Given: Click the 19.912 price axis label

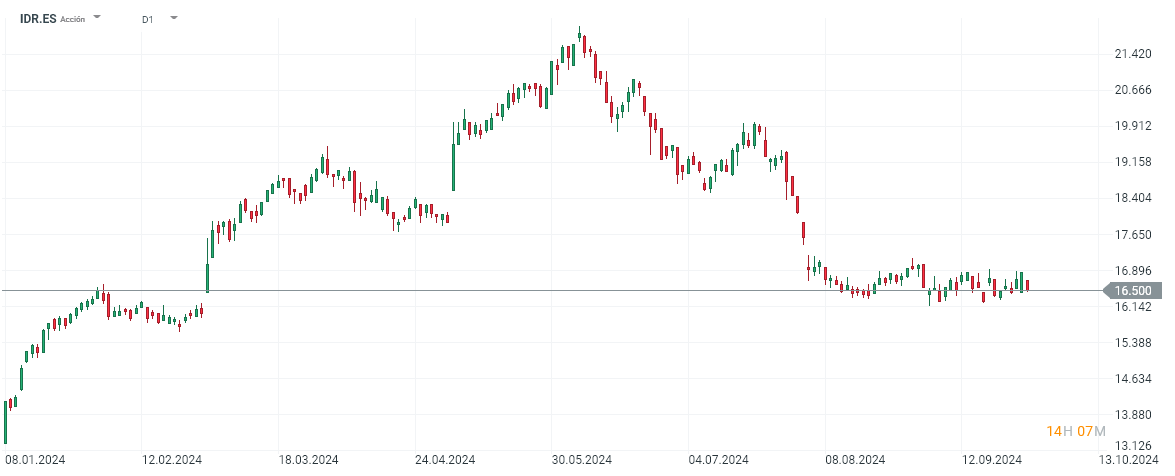Looking at the screenshot, I should point(1133,126).
